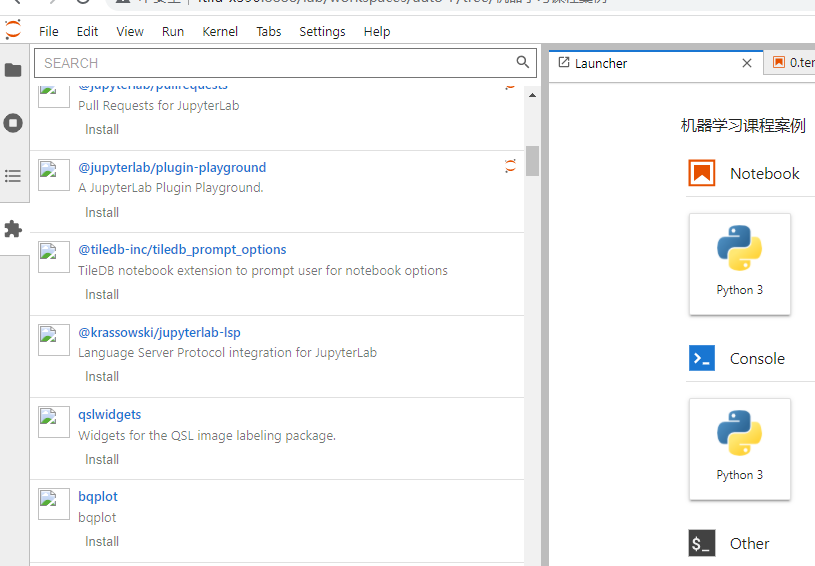
Task: Open the Edit menu
Action: point(87,32)
